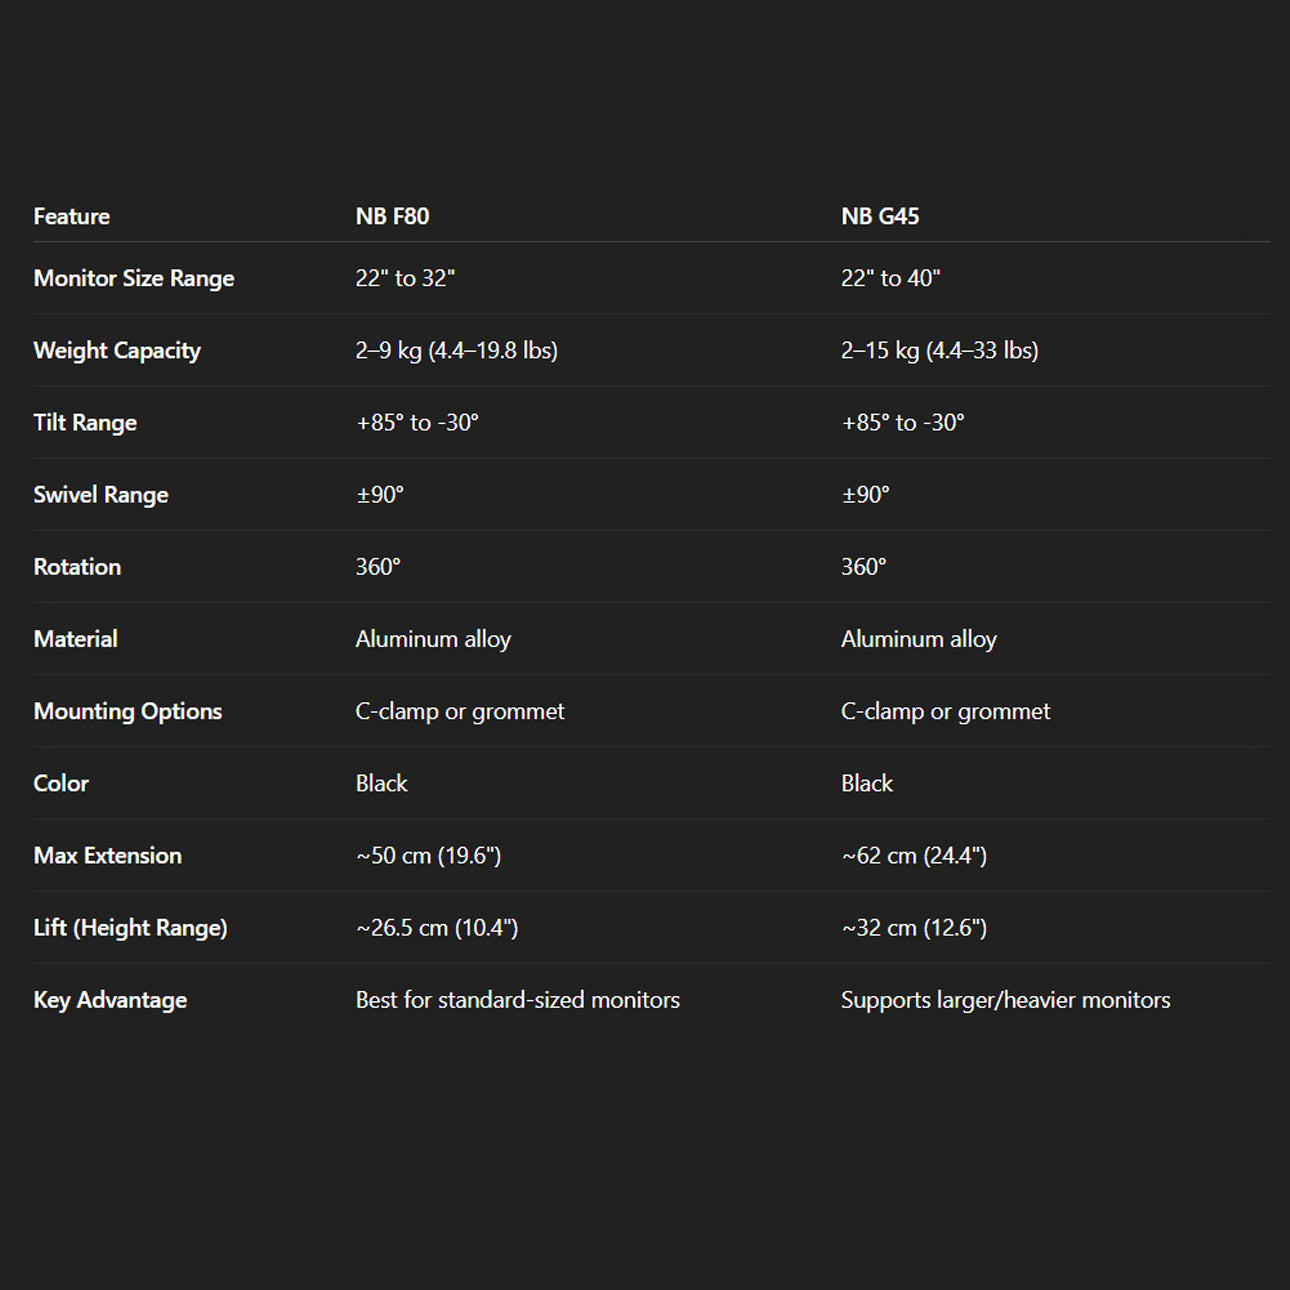Click the Material row label
Image resolution: width=1290 pixels, height=1290 pixels.
click(x=76, y=639)
